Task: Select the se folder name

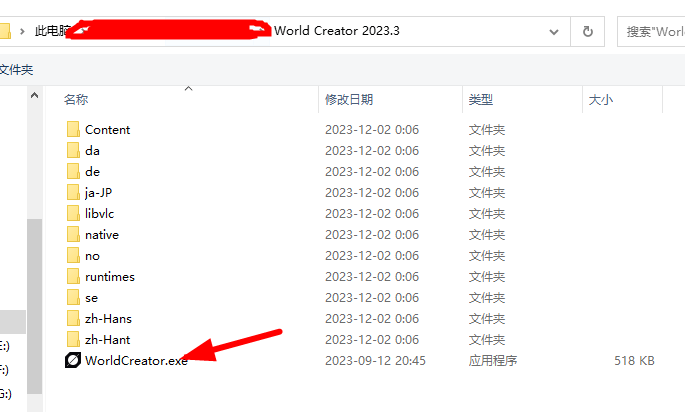Action: coord(91,298)
